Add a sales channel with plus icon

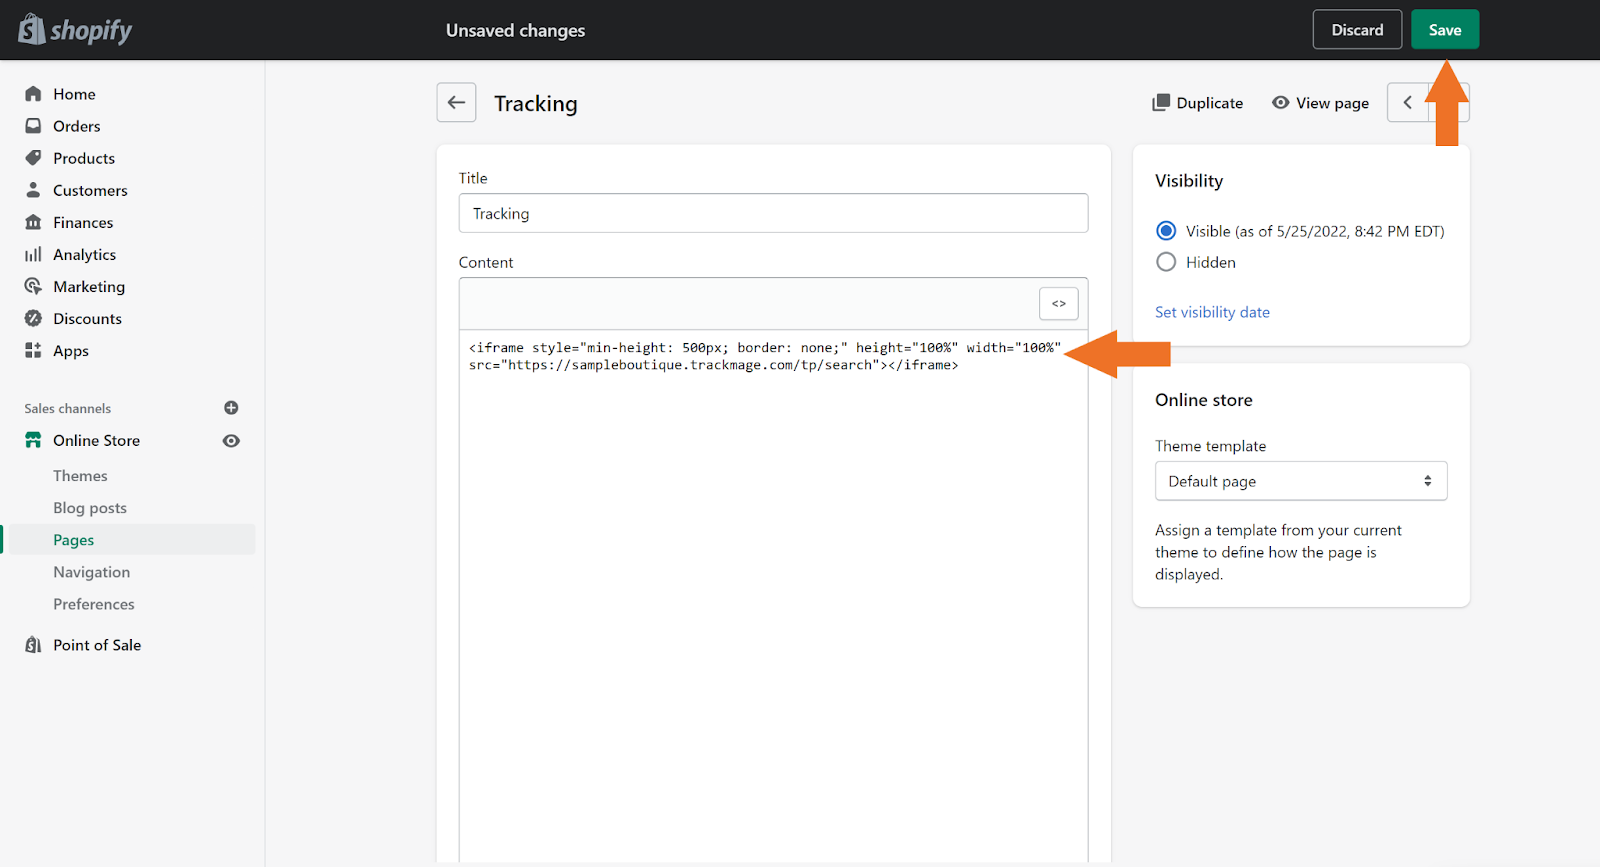tap(231, 408)
